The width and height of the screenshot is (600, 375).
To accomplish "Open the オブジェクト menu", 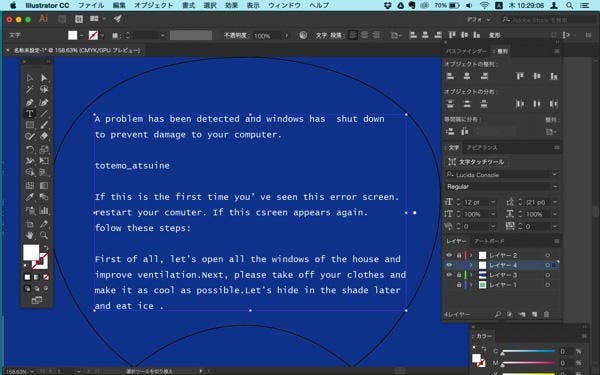I will [x=153, y=5].
